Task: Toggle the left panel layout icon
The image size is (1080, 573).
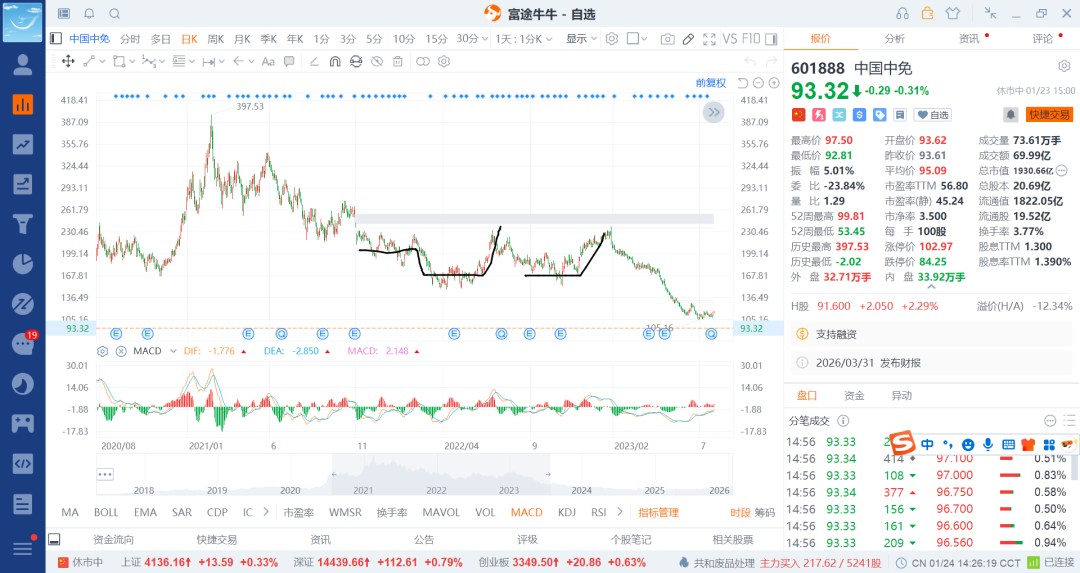Action: click(56, 39)
